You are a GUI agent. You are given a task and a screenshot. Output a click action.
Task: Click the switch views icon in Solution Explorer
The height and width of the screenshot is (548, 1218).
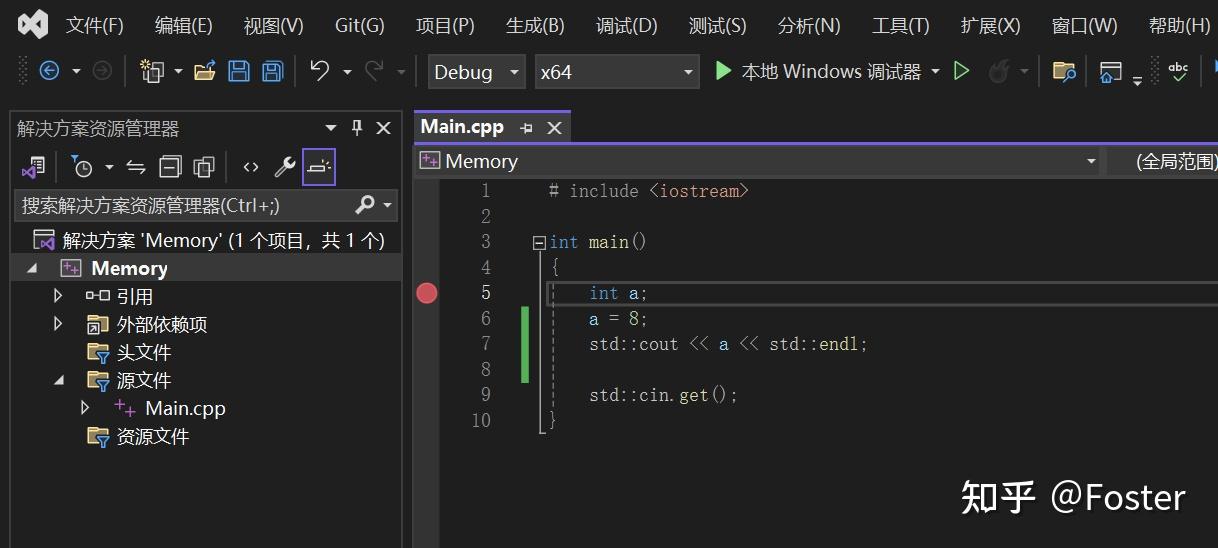[33, 167]
